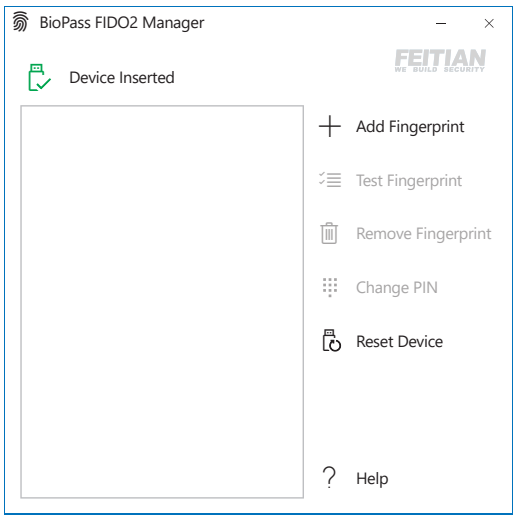Viewport: 517px width, 518px height.
Task: Minimize the BioPass FIDO2 Manager window
Action: (441, 23)
